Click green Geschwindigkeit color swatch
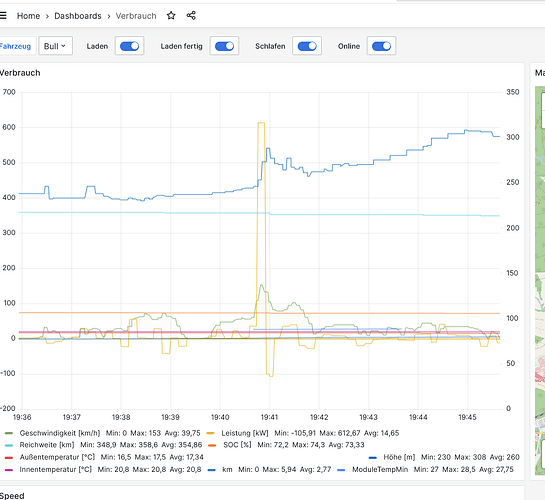The height and width of the screenshot is (500, 545). coord(9,433)
